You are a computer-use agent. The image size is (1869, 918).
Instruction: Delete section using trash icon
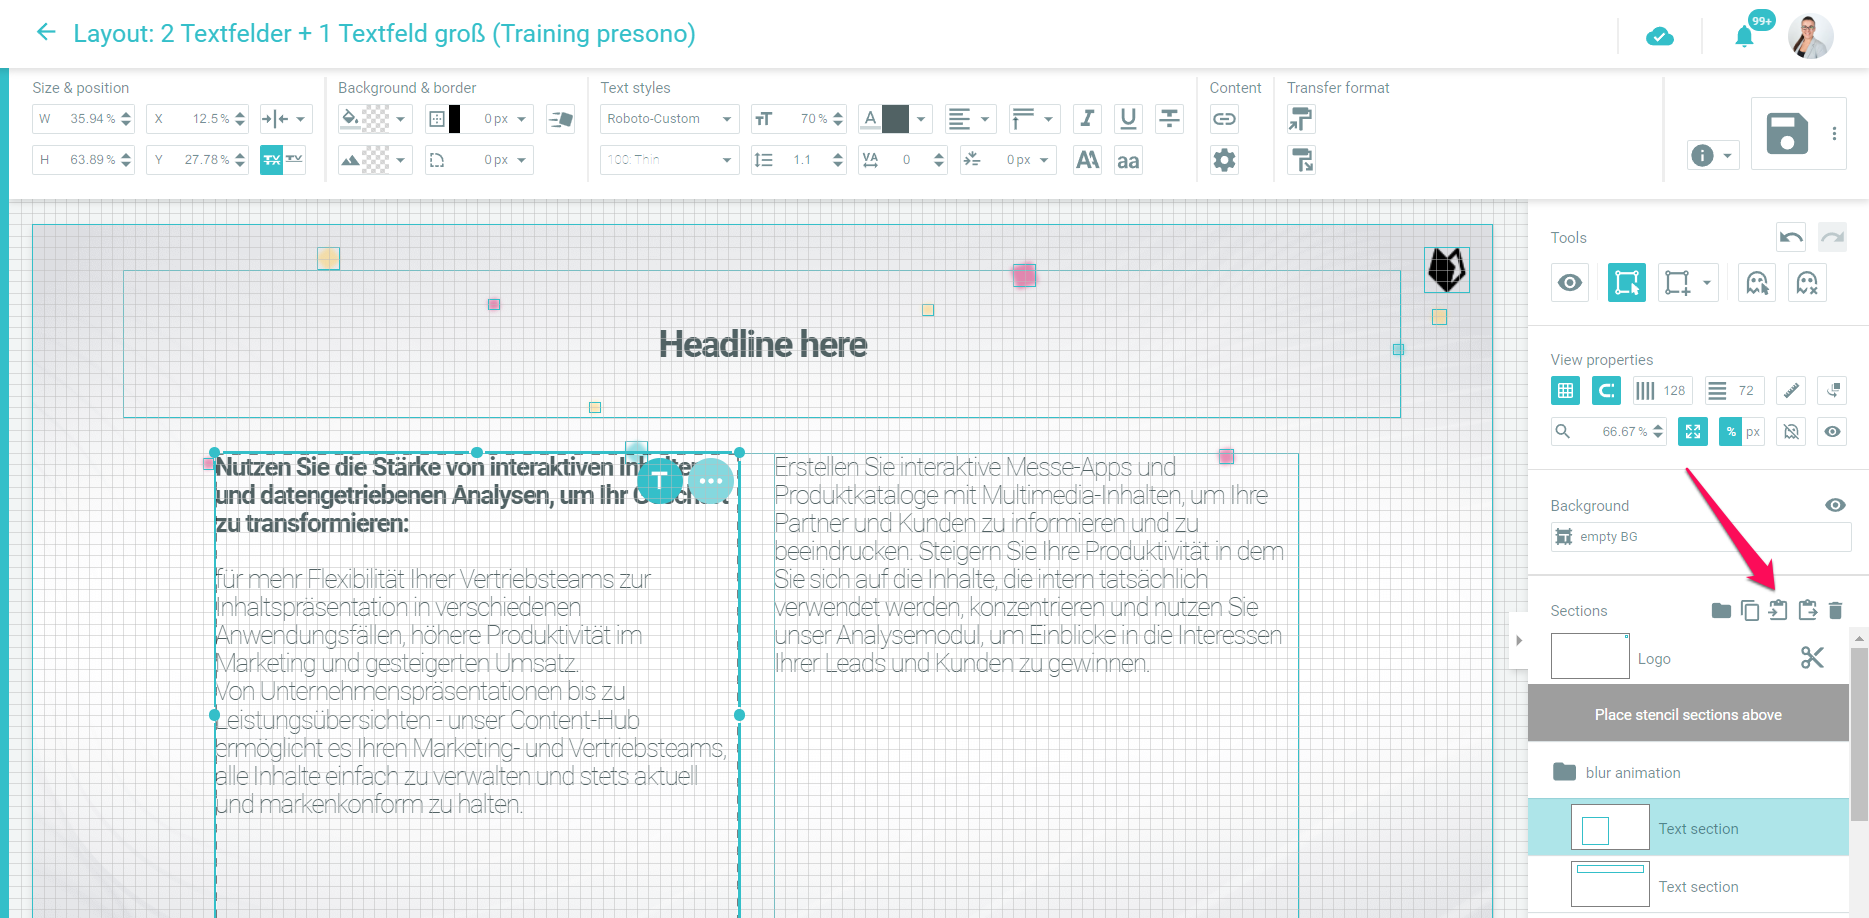tap(1835, 610)
